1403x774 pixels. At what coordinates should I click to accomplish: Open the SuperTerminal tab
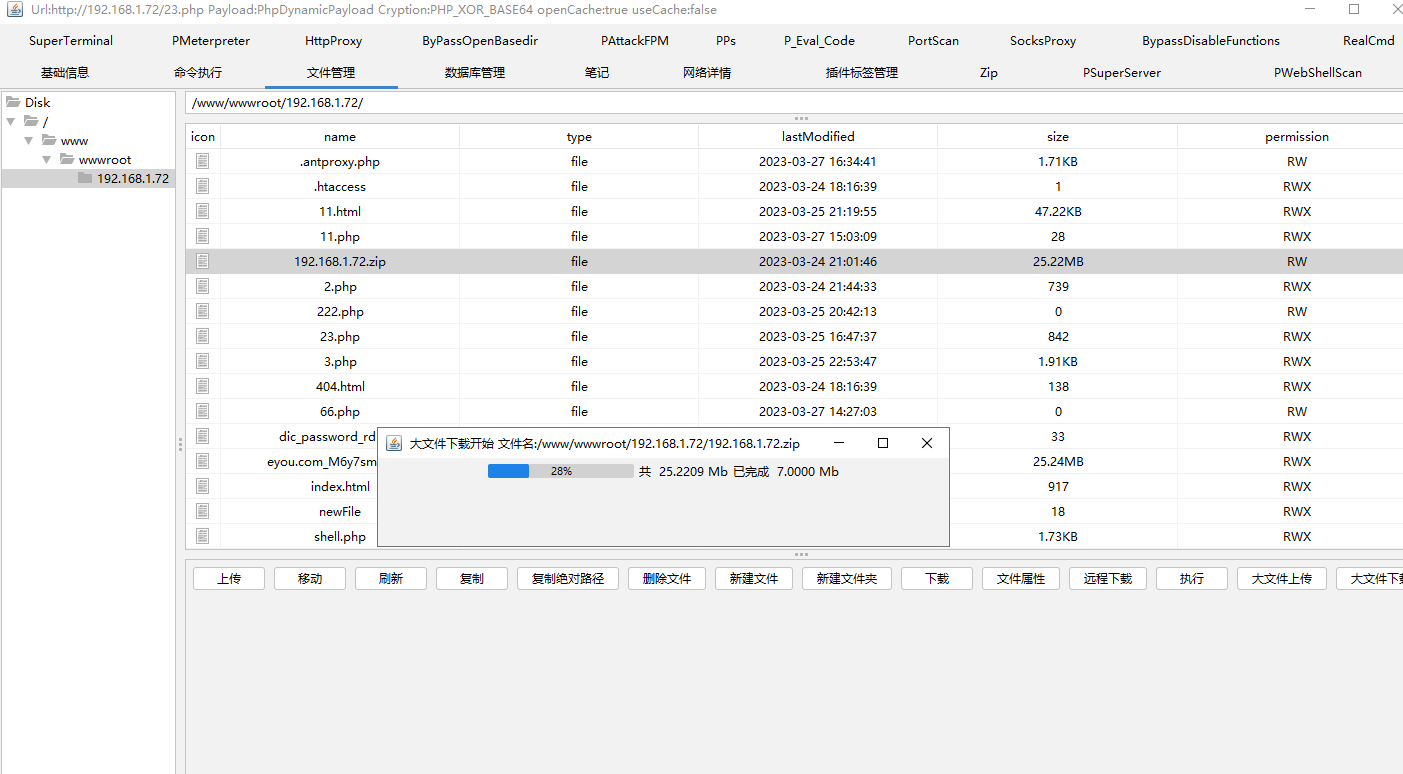(x=71, y=41)
